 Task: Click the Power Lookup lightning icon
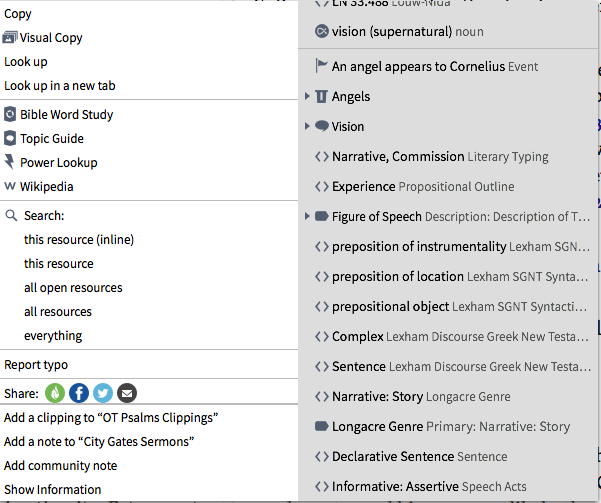pos(10,162)
